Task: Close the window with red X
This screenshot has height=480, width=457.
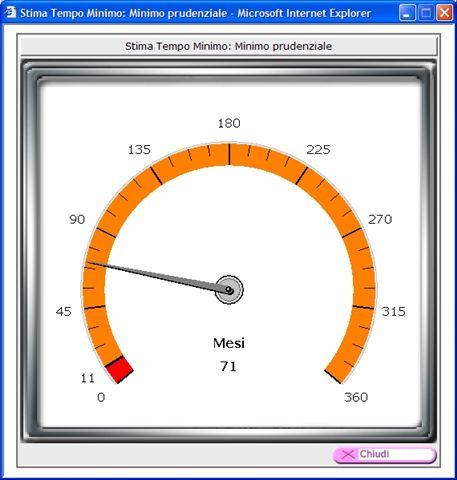Action: pyautogui.click(x=444, y=13)
